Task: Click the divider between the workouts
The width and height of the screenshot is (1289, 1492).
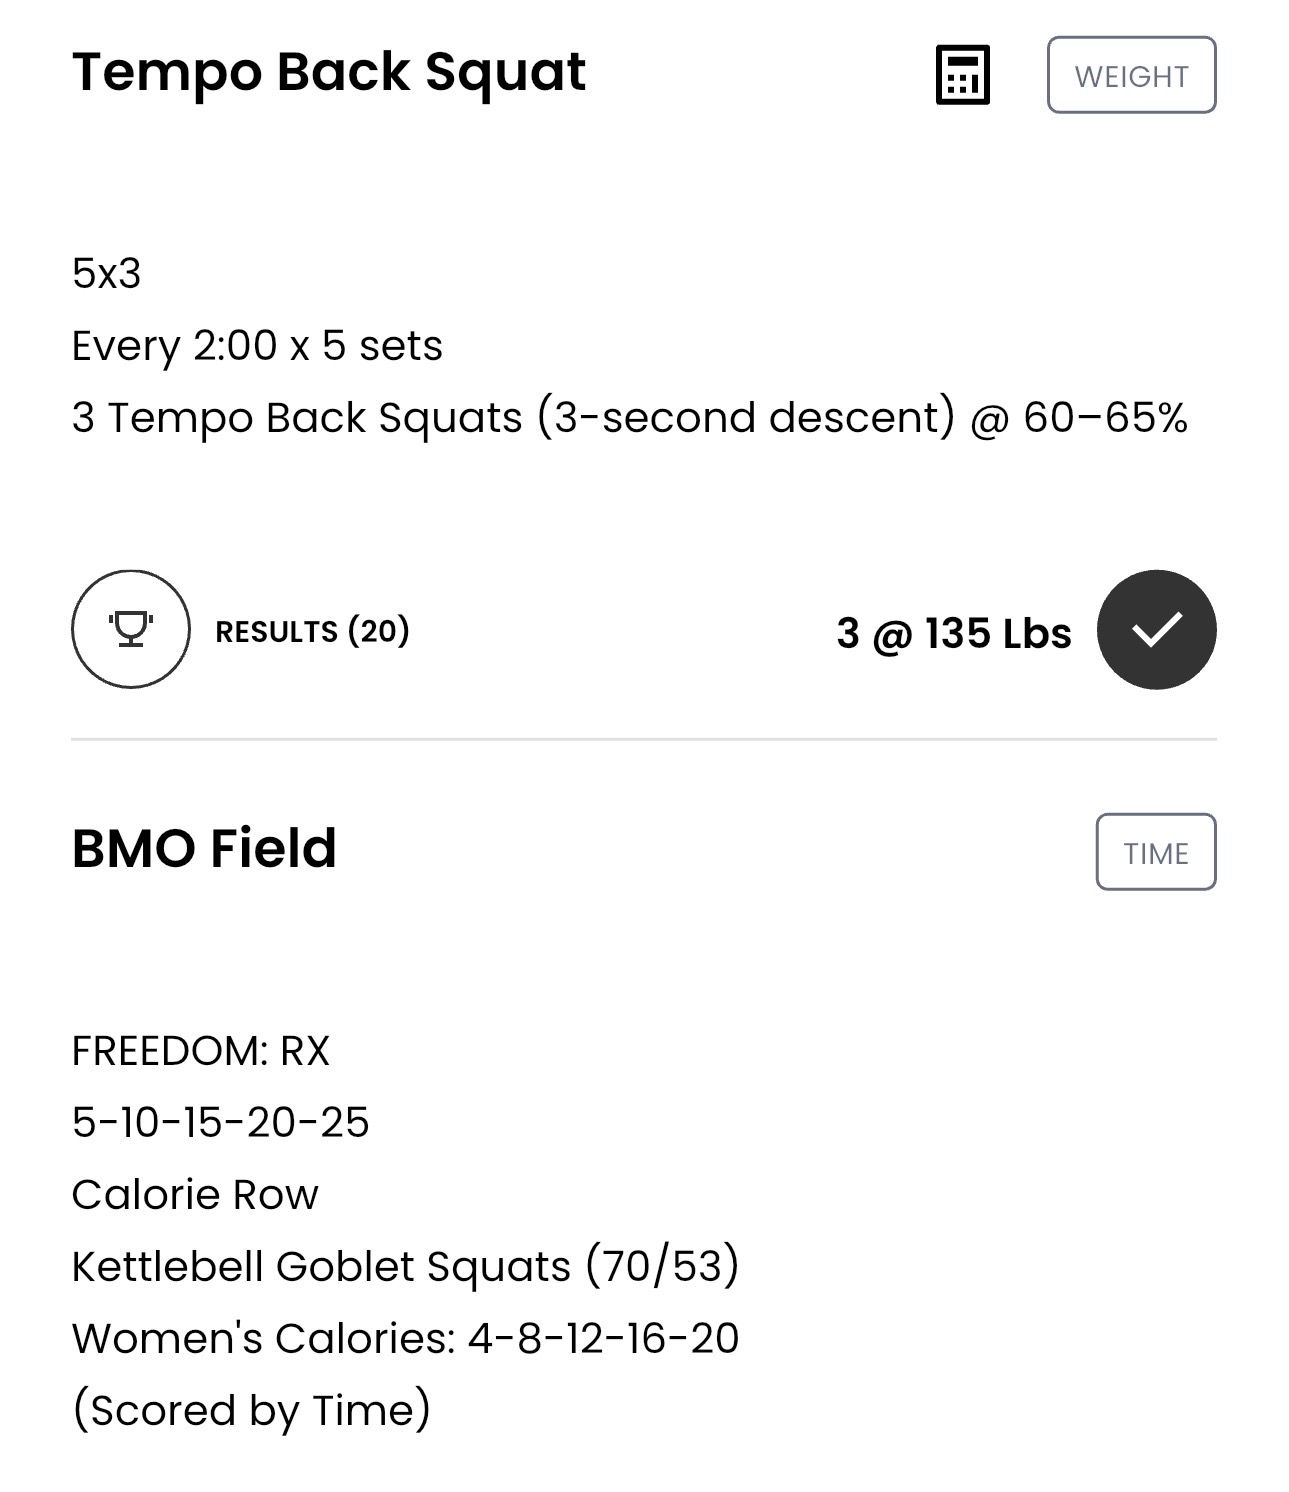Action: point(643,739)
